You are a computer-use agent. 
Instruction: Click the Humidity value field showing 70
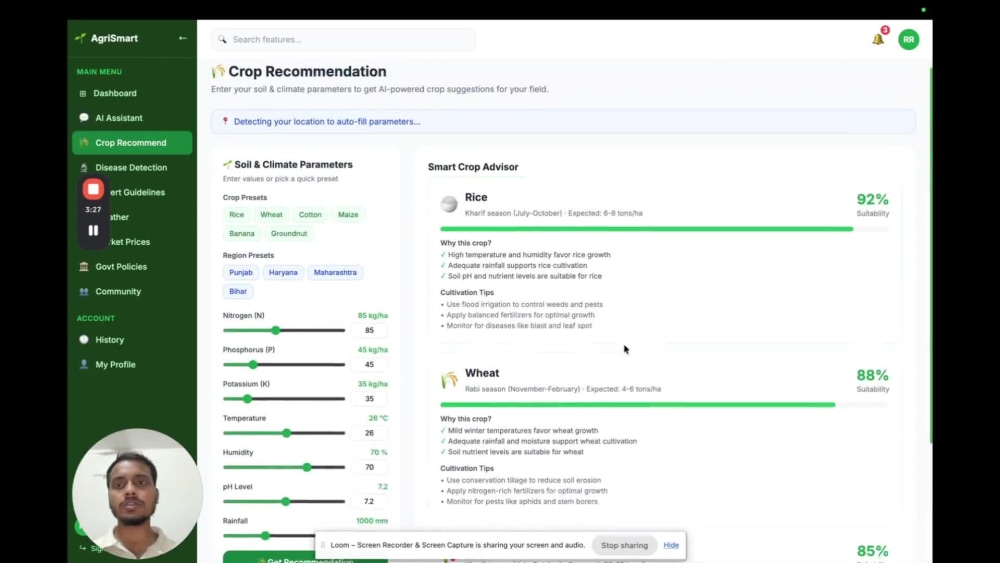[369, 467]
